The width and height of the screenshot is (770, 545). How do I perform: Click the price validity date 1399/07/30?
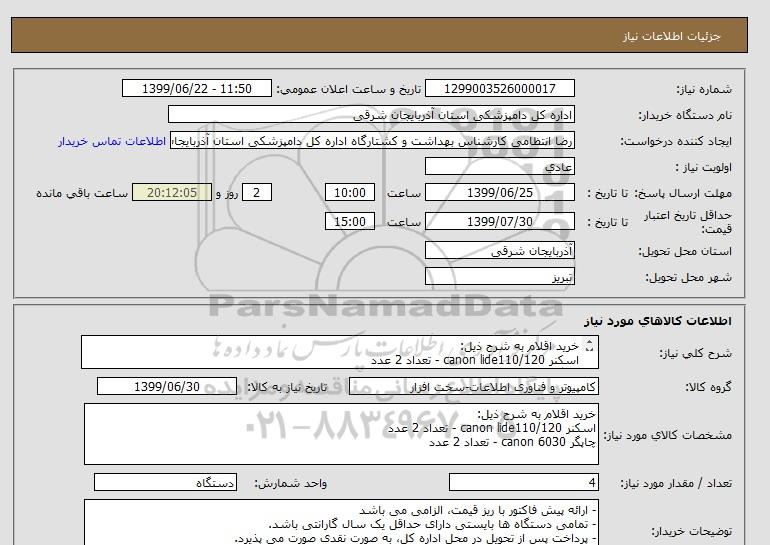point(499,221)
